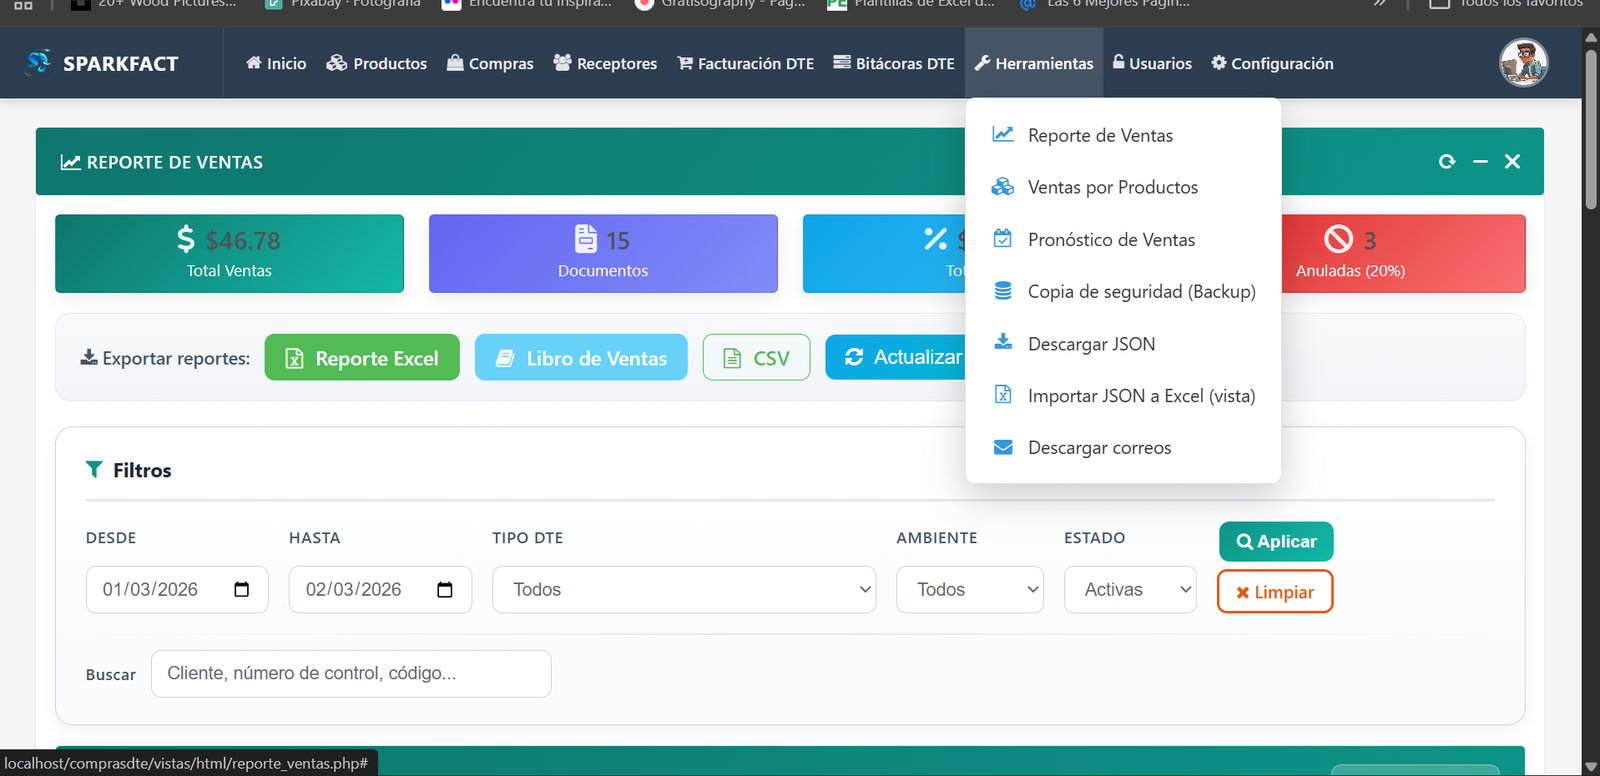Click the Documentos summary card

[603, 254]
